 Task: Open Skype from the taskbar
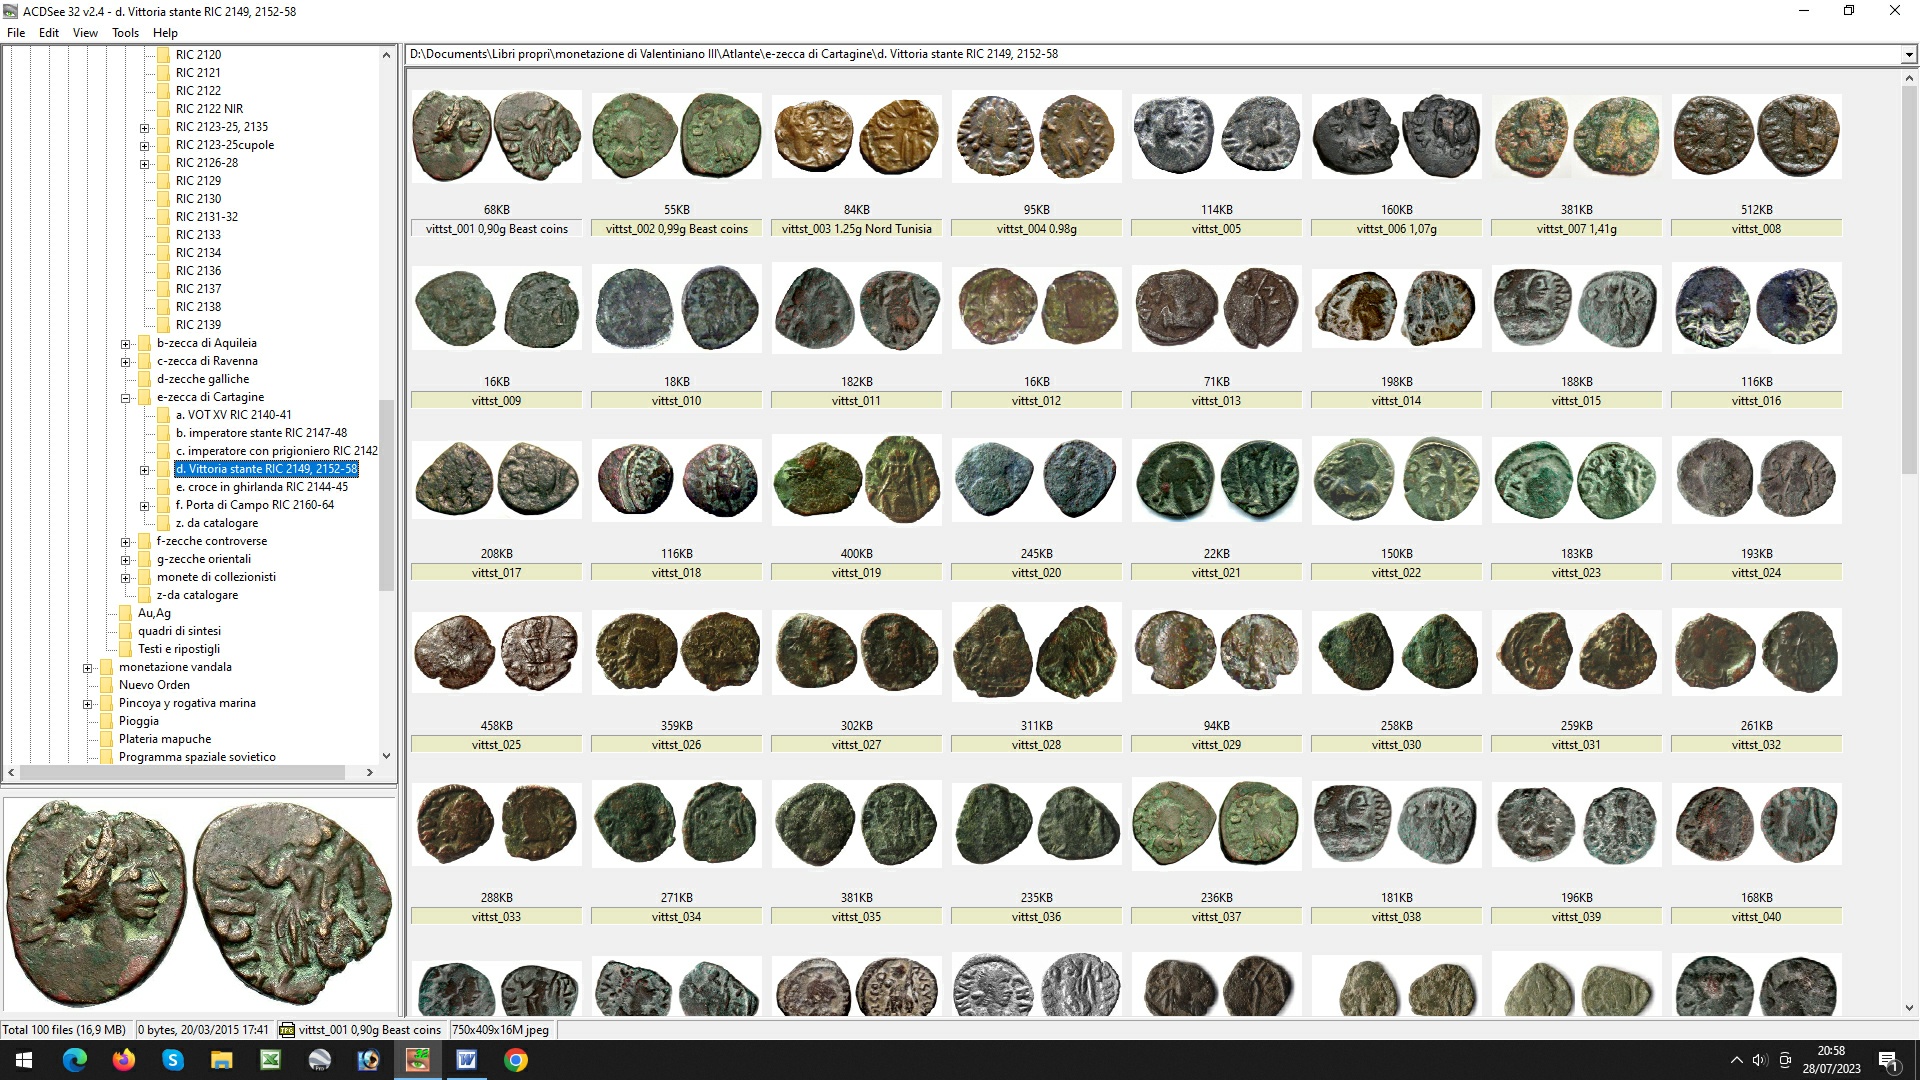(x=172, y=1060)
